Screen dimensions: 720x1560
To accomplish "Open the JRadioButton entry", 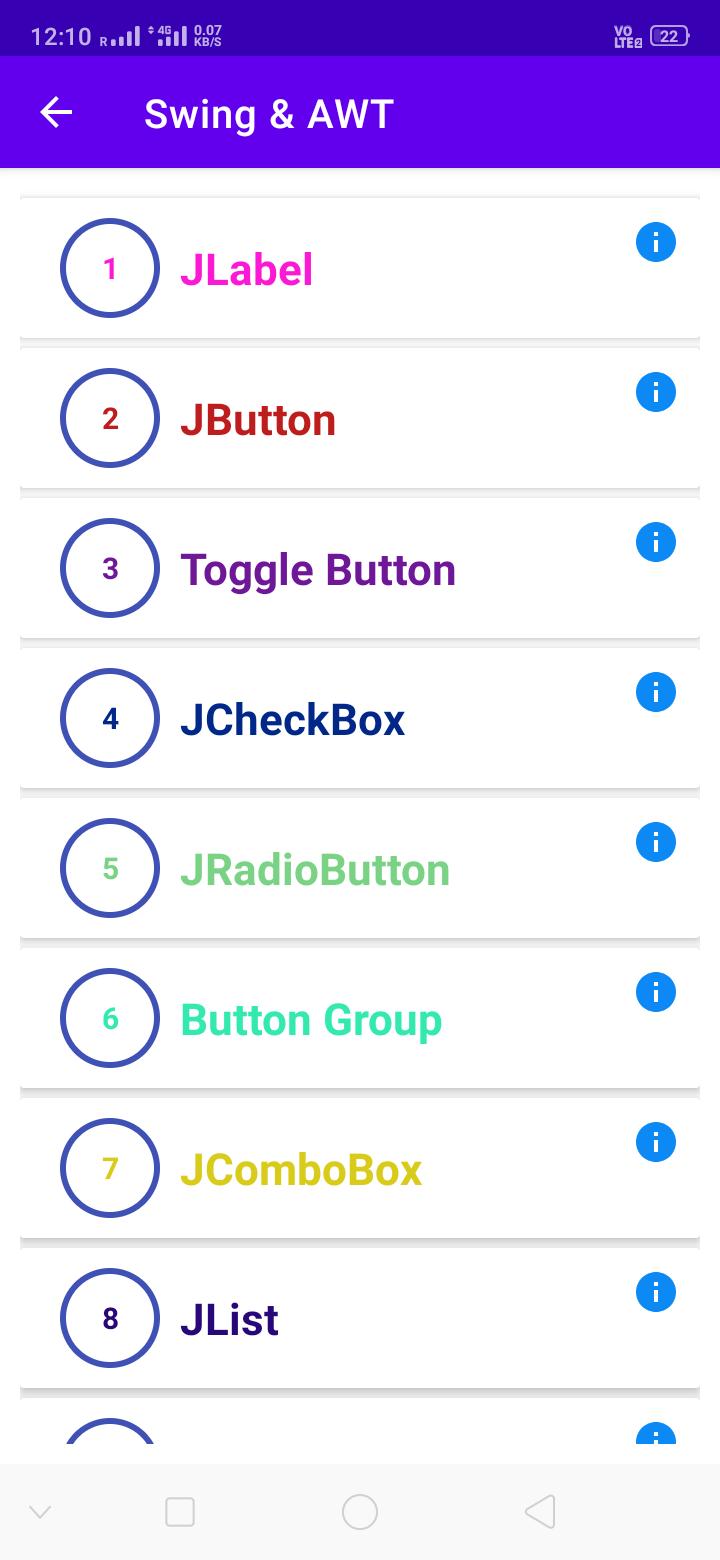I will tap(360, 868).
